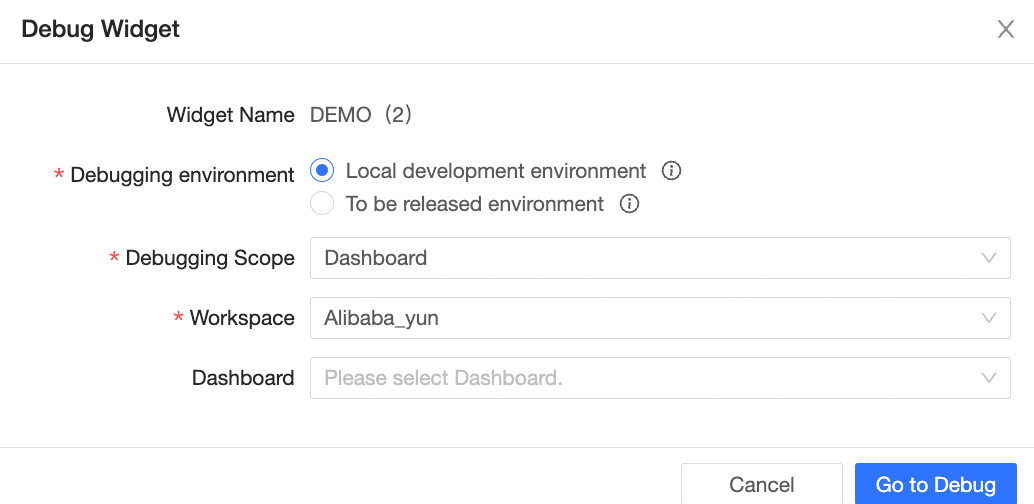Click the 'Local development environment' option text
The image size is (1034, 504).
click(x=496, y=171)
